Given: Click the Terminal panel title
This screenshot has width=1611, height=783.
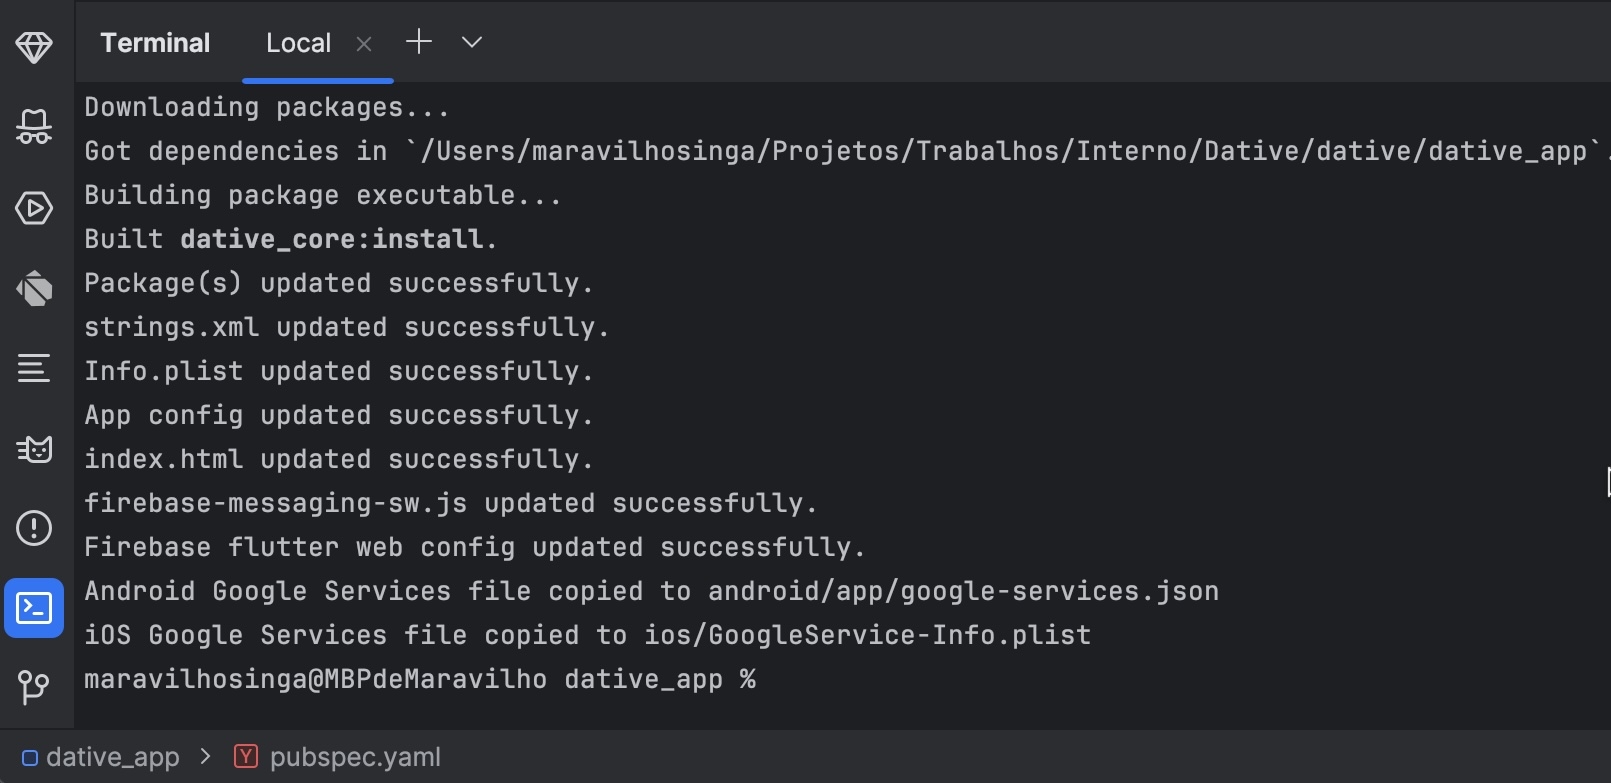Looking at the screenshot, I should coord(155,43).
